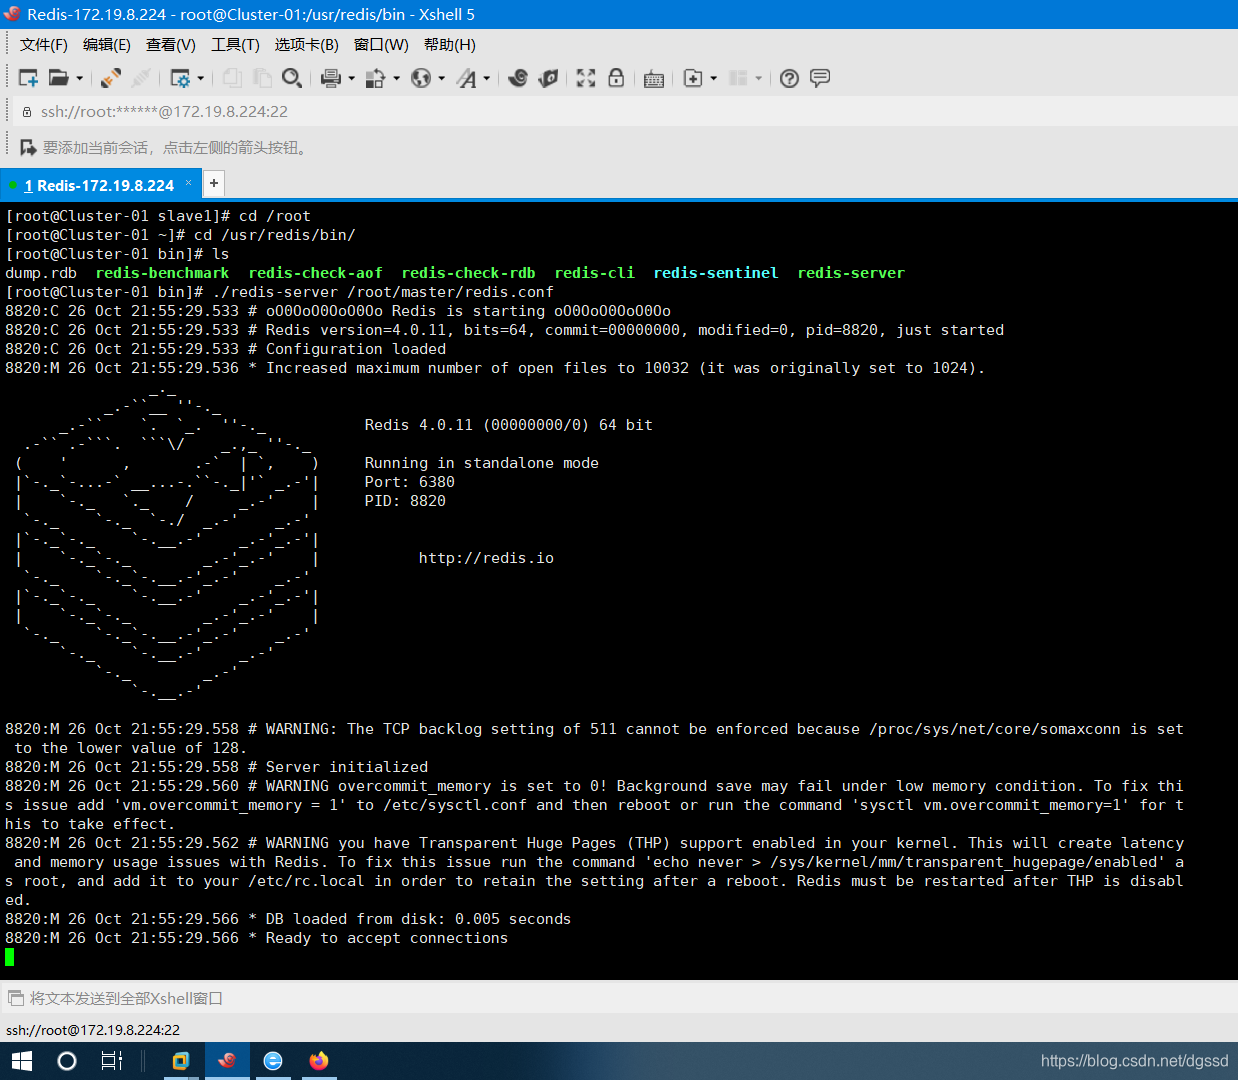Screen dimensions: 1238x1080
Task: Toggle full screen icon
Action: [x=586, y=78]
